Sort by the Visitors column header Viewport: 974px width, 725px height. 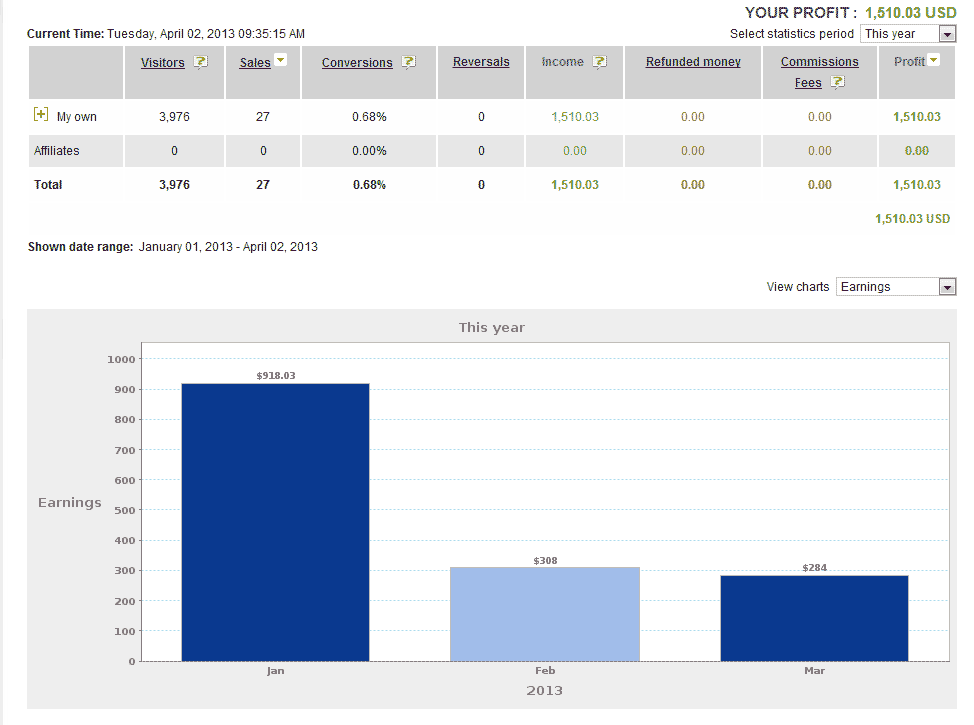coord(162,62)
